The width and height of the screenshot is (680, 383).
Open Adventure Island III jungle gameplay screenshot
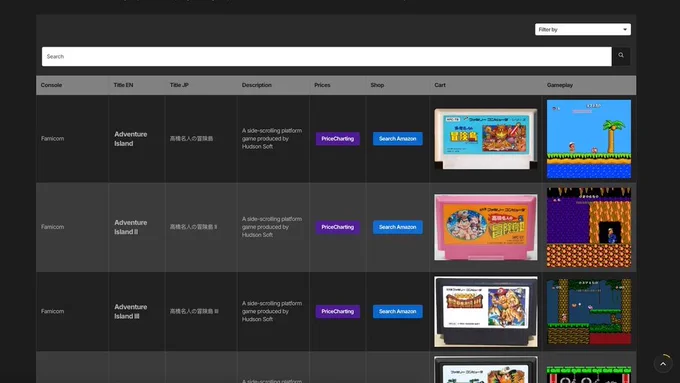click(589, 311)
